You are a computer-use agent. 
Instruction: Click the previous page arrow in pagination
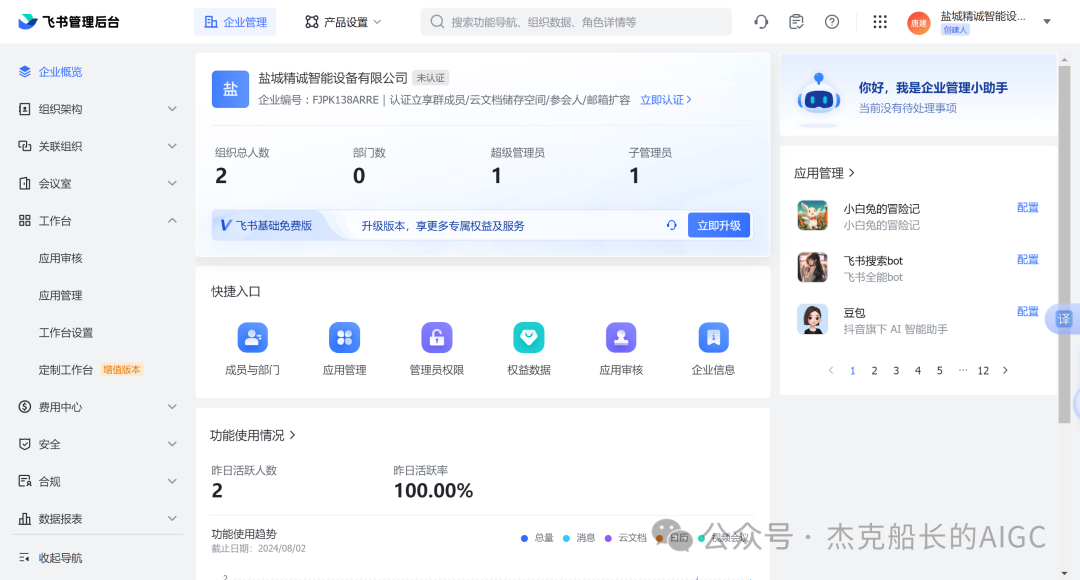point(831,371)
